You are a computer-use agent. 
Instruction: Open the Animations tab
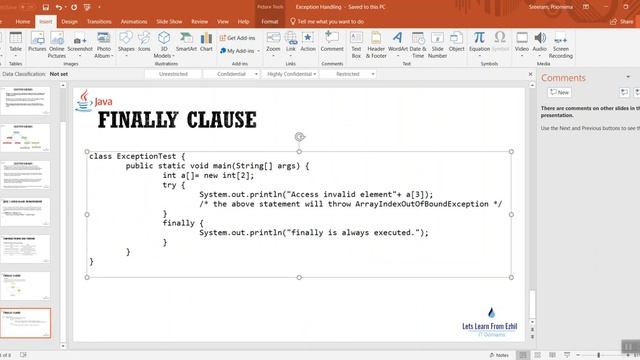134,22
